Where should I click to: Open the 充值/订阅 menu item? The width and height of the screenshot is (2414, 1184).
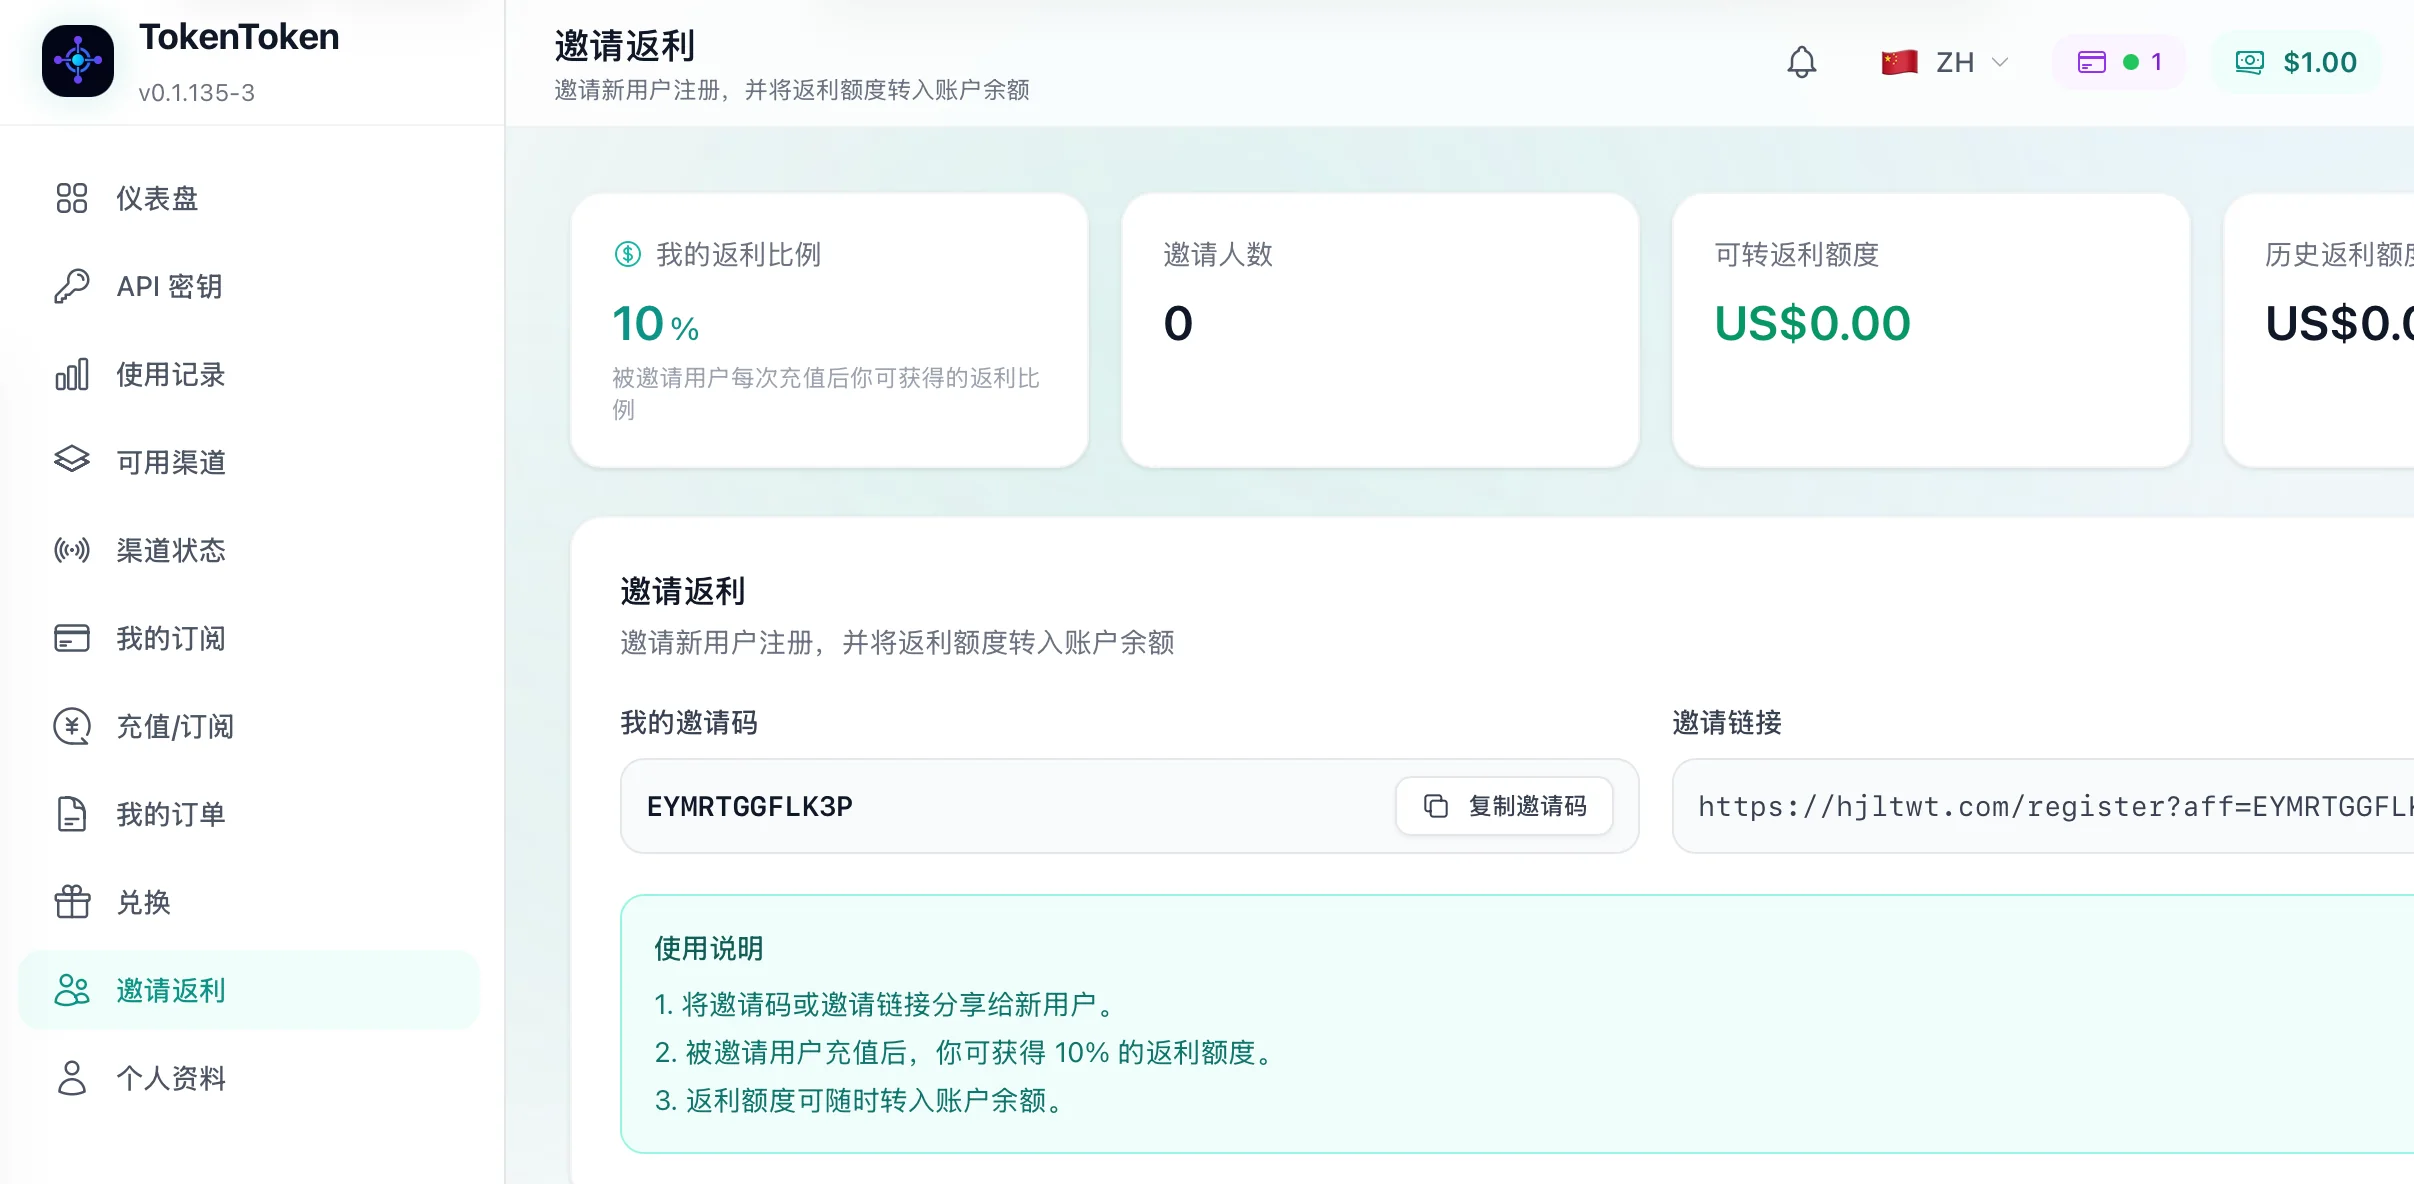tap(249, 726)
